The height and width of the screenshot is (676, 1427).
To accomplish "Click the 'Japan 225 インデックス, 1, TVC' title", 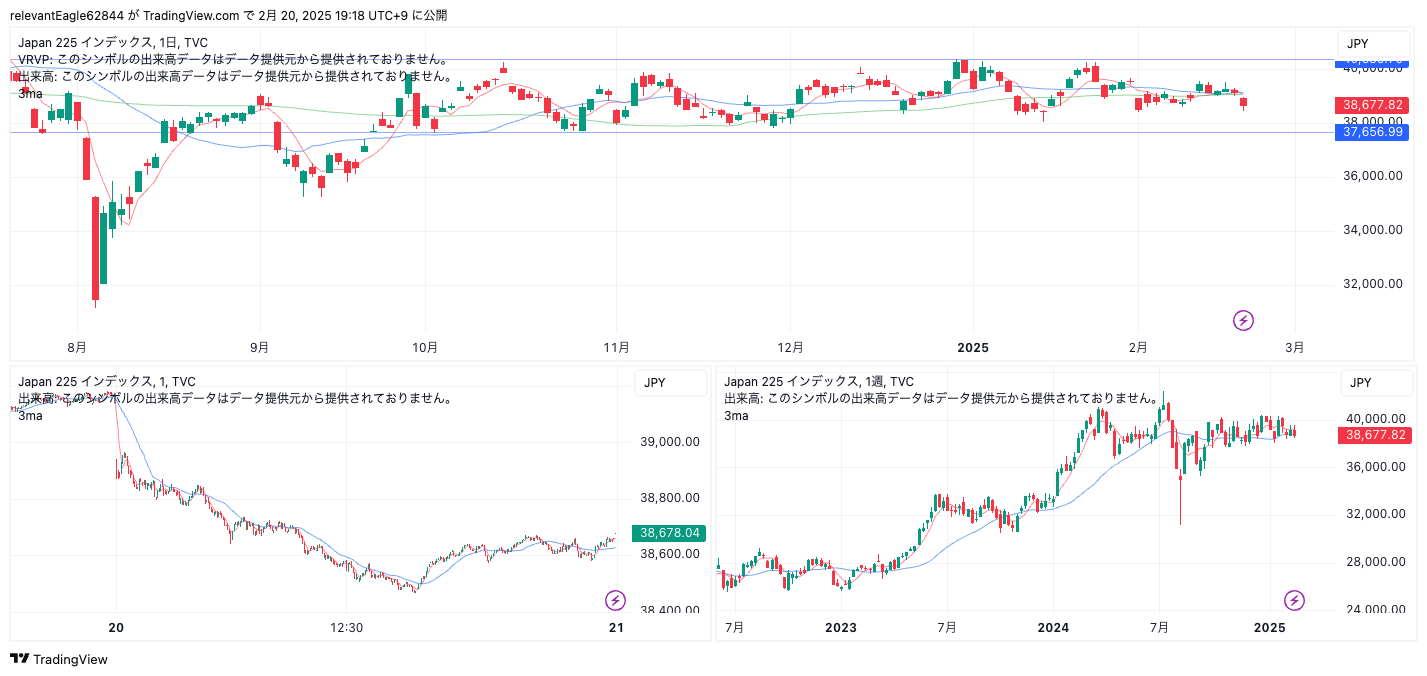I will [x=107, y=381].
